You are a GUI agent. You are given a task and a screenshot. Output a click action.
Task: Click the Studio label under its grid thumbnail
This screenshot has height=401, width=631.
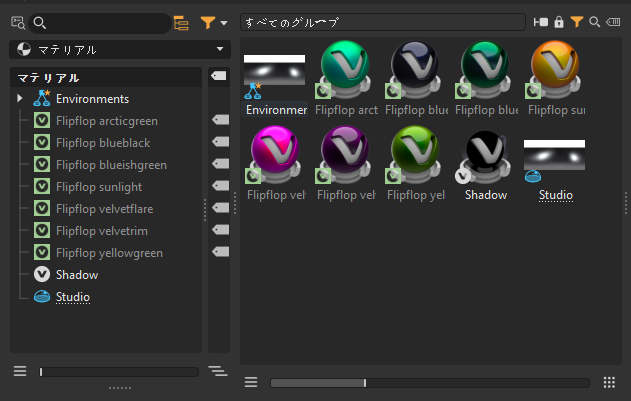pyautogui.click(x=555, y=195)
